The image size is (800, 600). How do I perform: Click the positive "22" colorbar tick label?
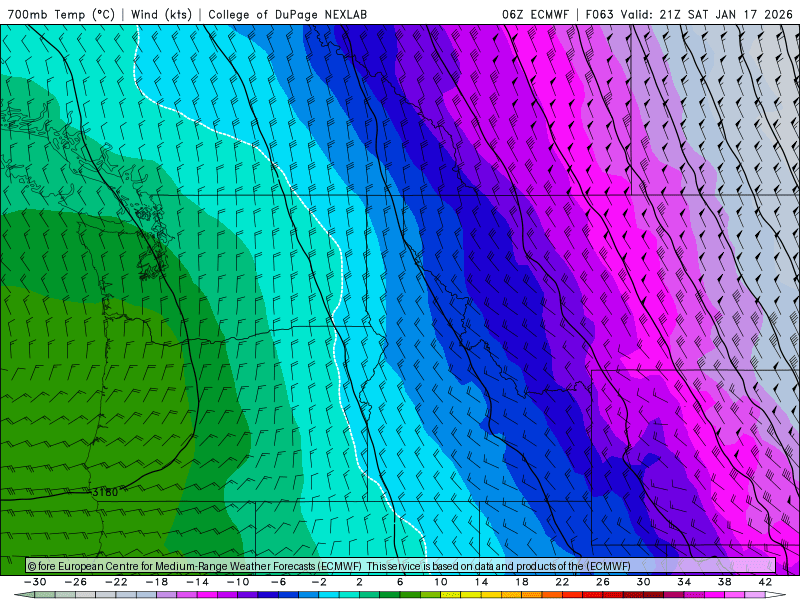(562, 582)
